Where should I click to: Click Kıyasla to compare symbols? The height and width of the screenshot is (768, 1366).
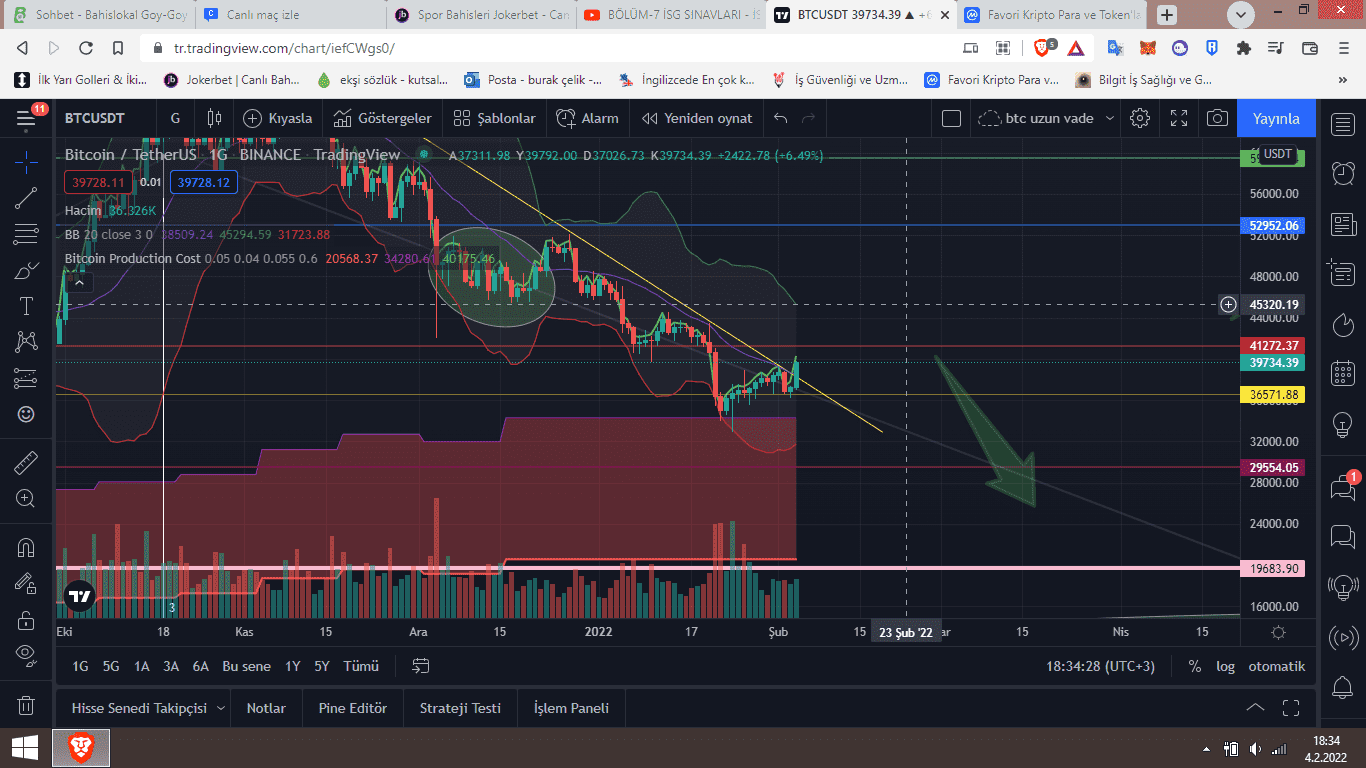pyautogui.click(x=277, y=118)
